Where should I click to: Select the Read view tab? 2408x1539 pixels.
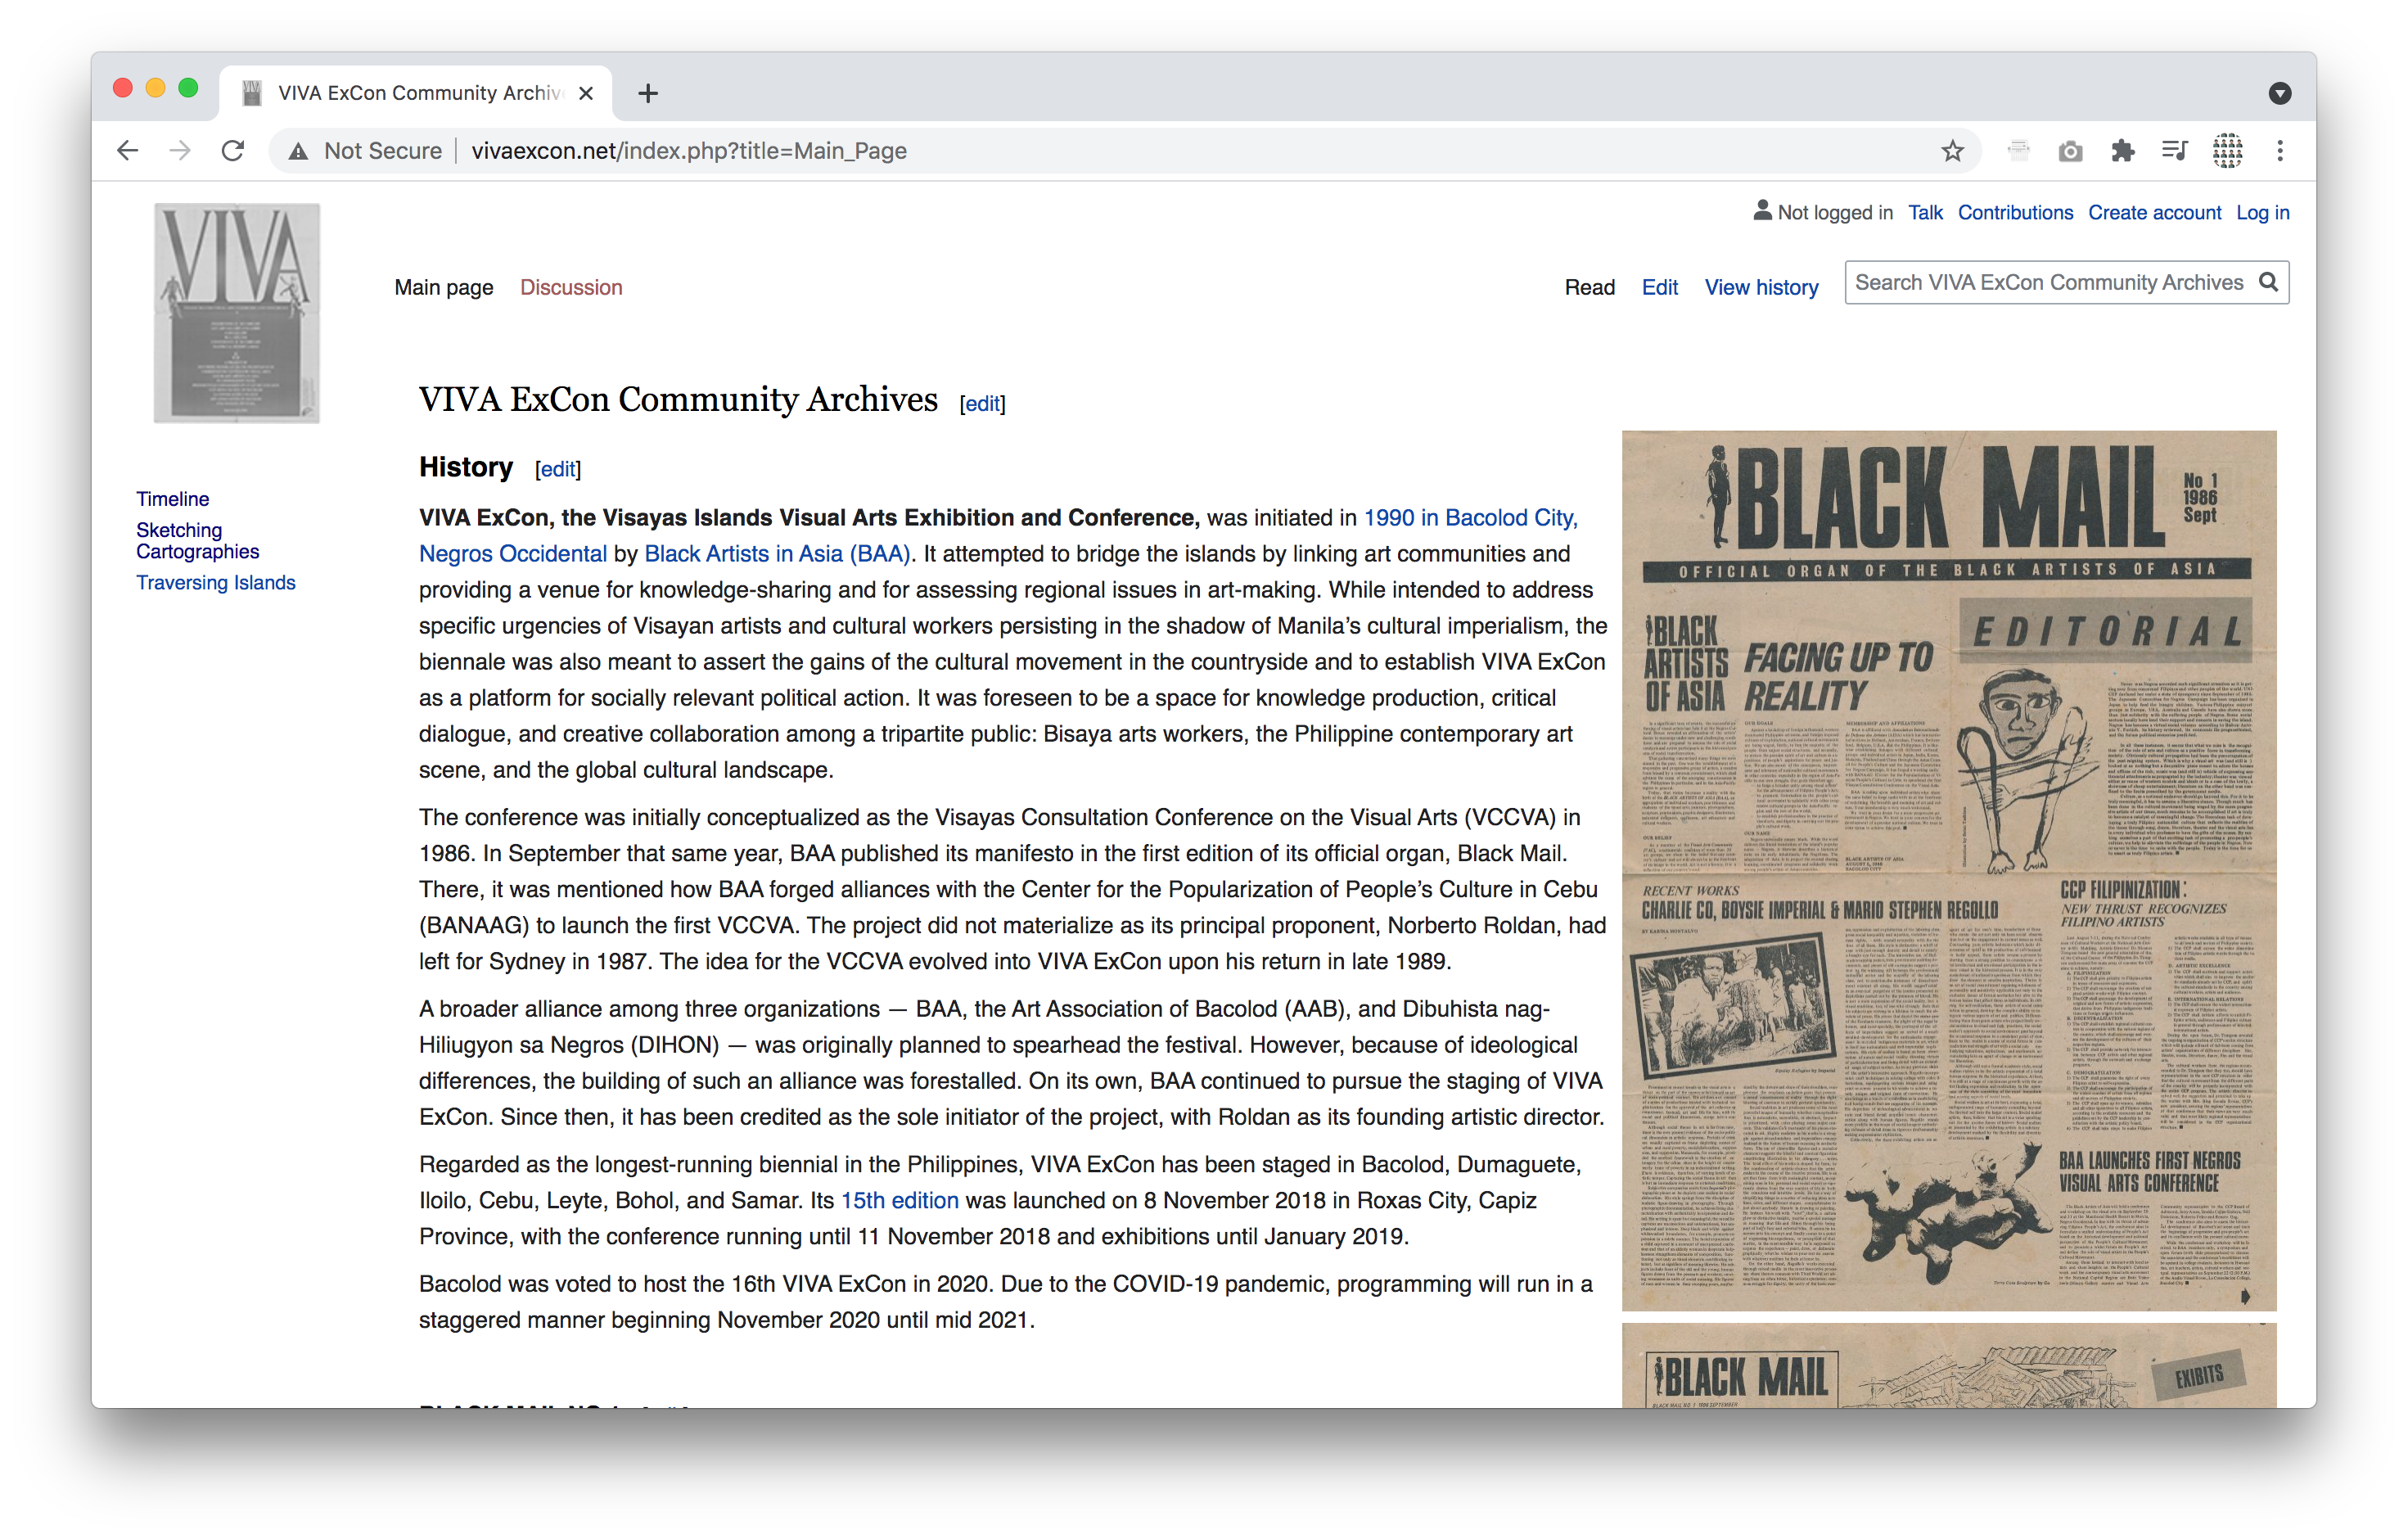[x=1589, y=288]
